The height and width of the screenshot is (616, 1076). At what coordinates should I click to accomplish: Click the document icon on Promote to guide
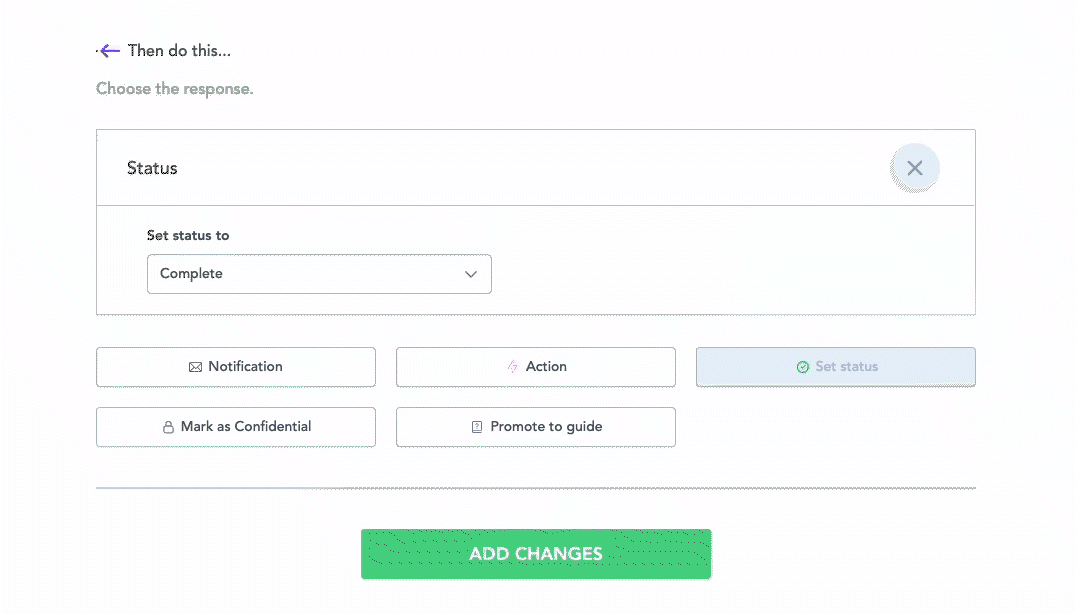477,427
